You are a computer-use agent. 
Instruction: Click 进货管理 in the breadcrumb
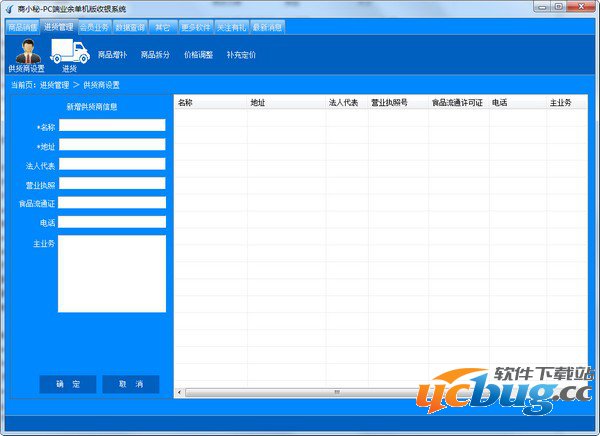click(x=54, y=85)
